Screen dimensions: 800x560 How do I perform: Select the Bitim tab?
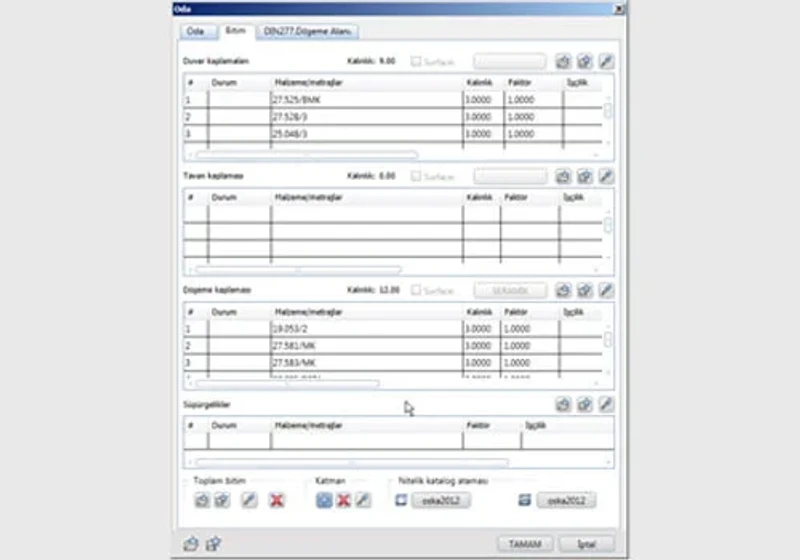[x=236, y=31]
